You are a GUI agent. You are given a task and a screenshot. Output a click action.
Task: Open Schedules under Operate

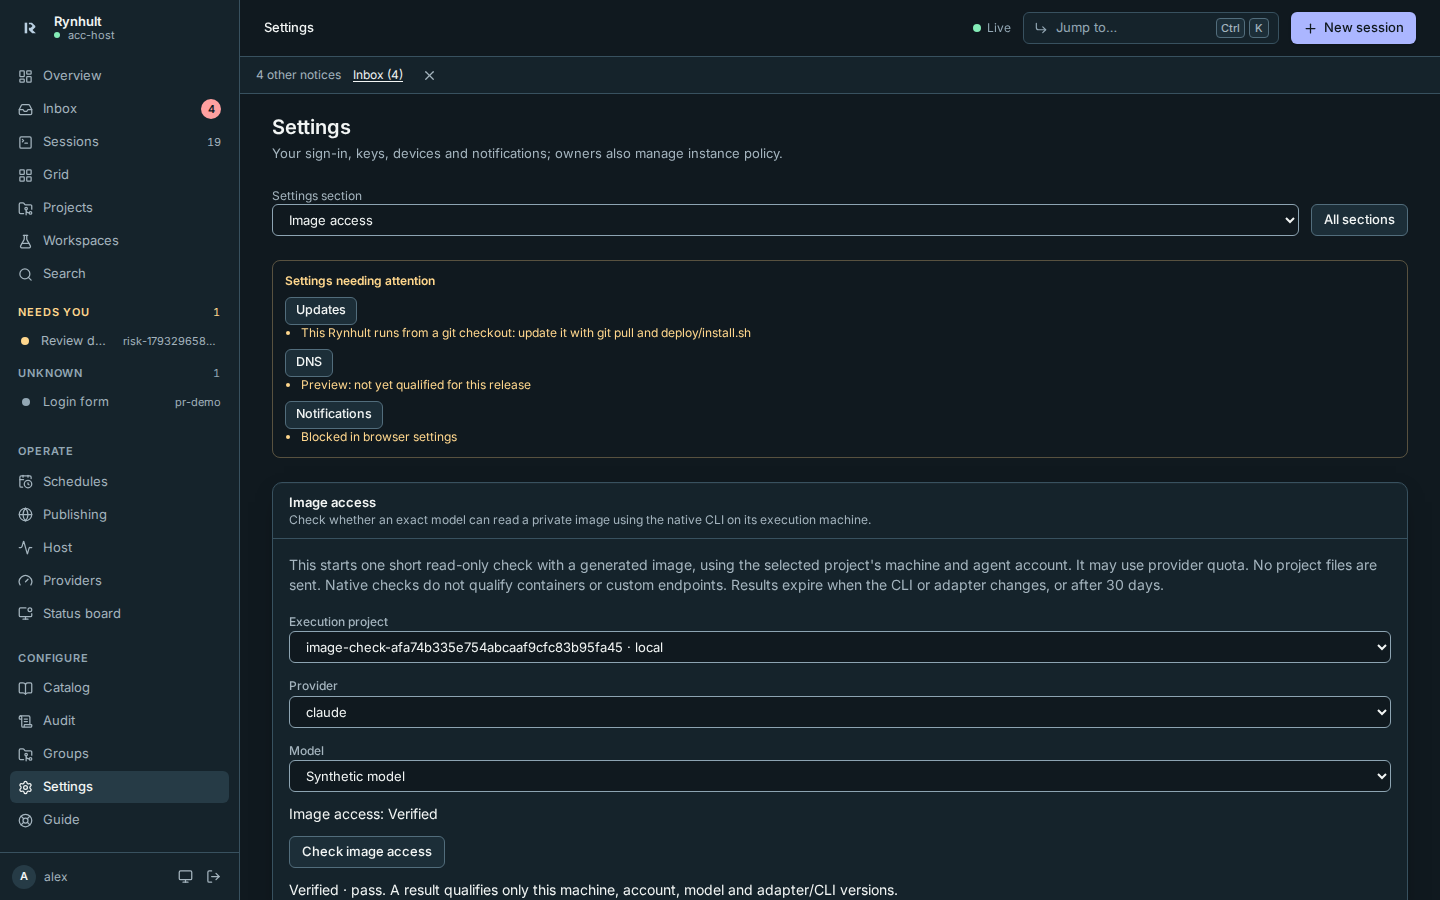pos(119,482)
